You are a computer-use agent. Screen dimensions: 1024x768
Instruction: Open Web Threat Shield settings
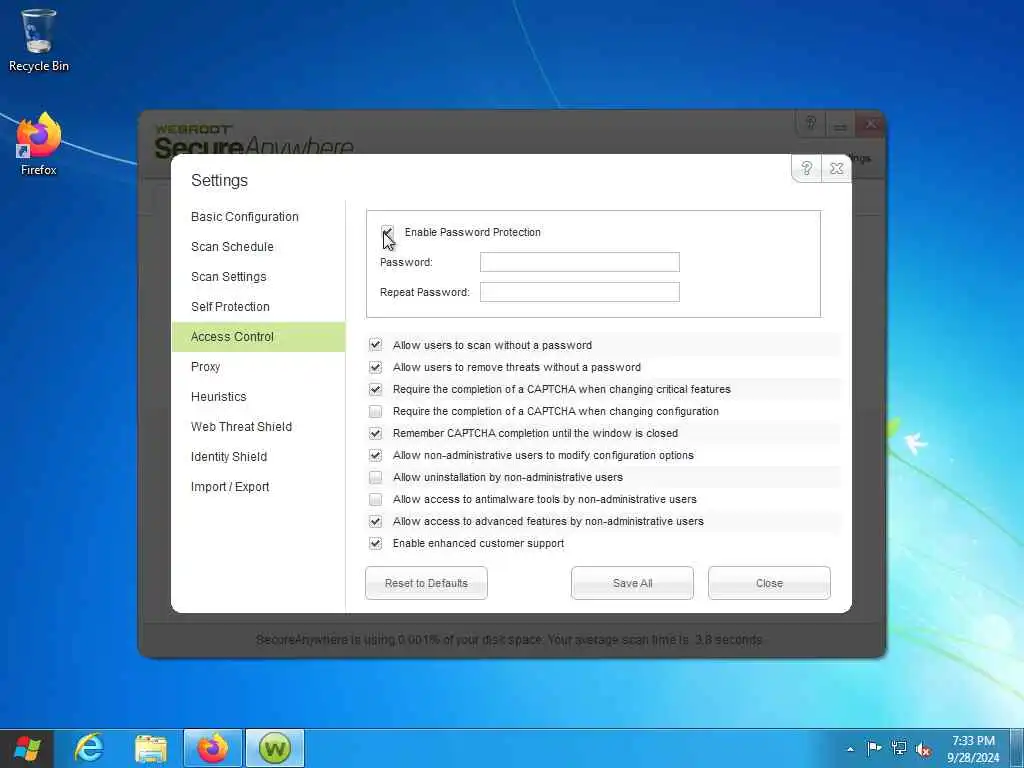[x=259, y=427]
